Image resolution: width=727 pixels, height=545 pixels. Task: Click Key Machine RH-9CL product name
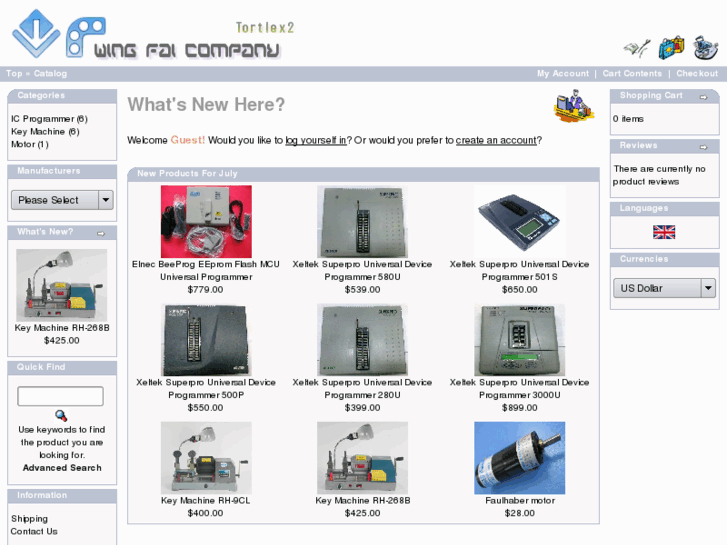[x=205, y=500]
